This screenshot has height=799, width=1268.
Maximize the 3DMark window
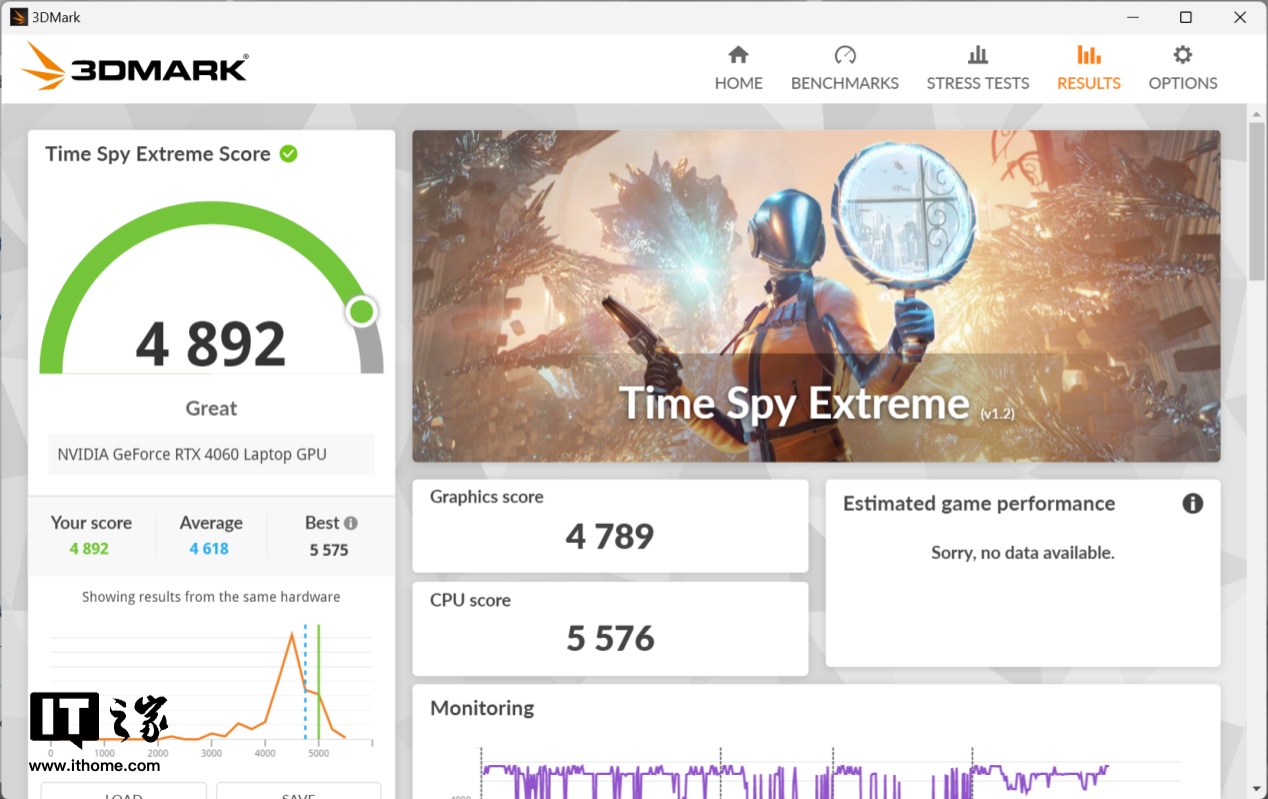[1185, 17]
